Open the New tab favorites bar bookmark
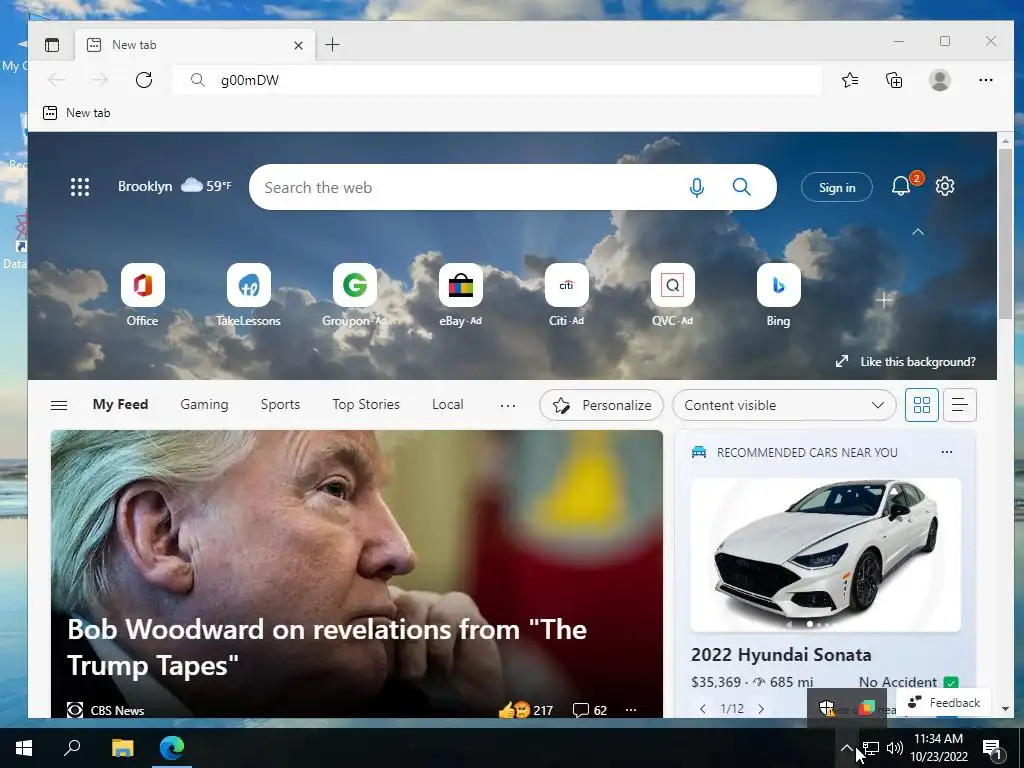 pyautogui.click(x=76, y=113)
